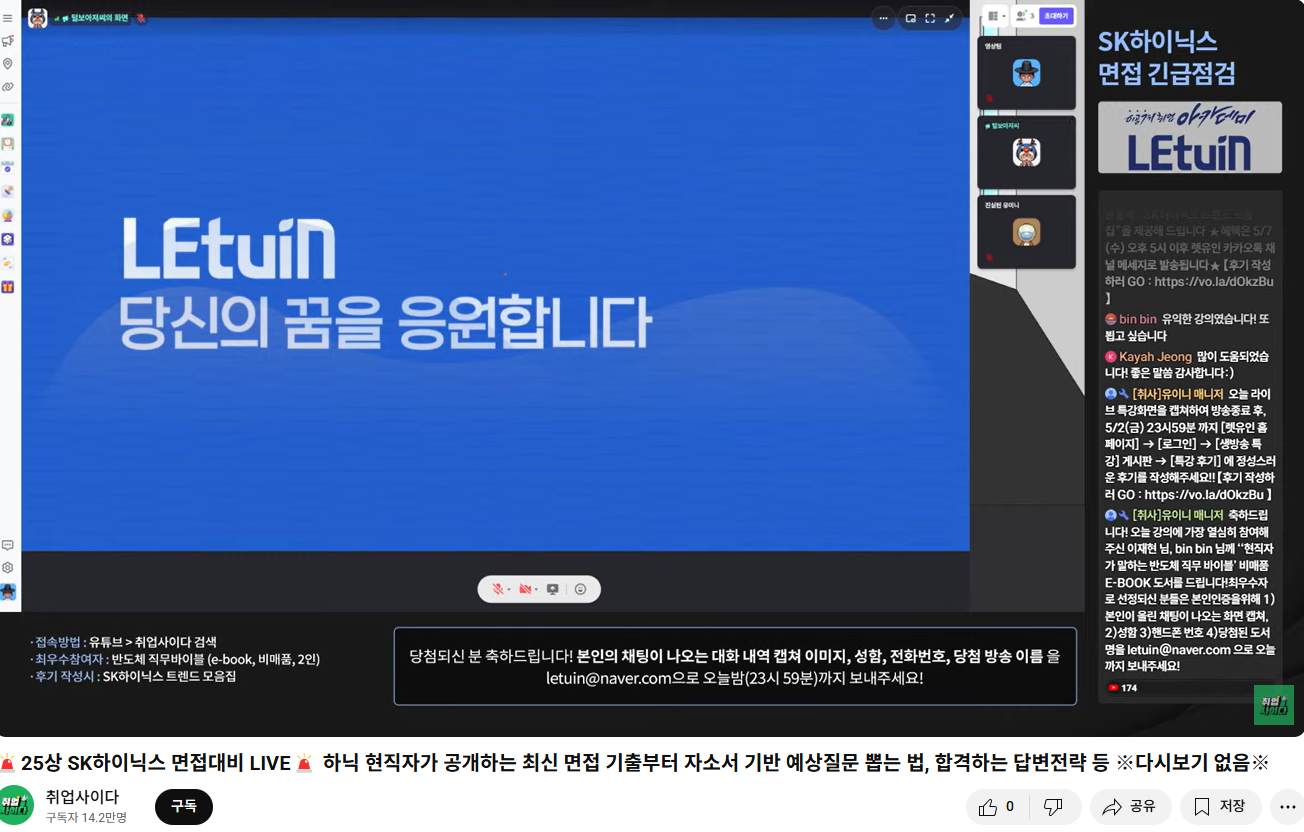
Task: Click the 접속방법 line in the video footer
Action: click(124, 642)
